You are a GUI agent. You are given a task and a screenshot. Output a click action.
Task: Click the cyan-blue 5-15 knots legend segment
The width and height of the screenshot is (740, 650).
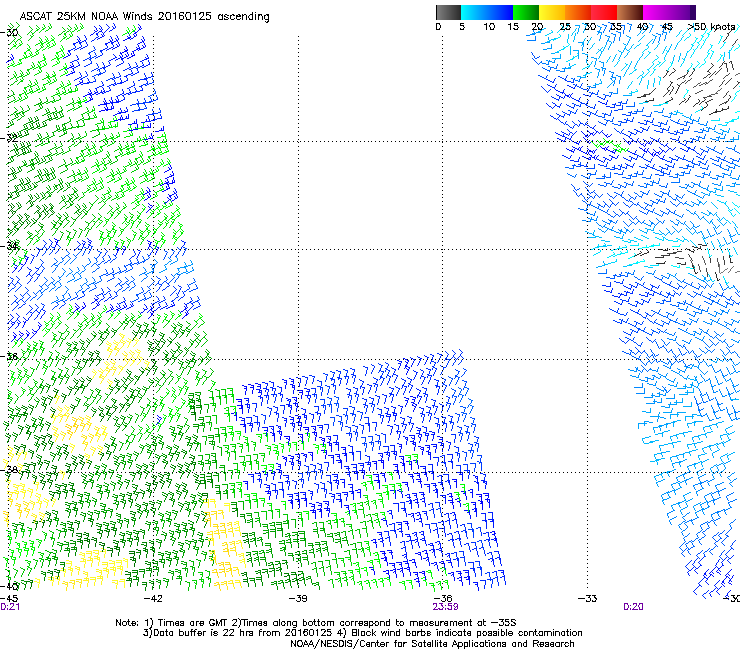click(487, 12)
